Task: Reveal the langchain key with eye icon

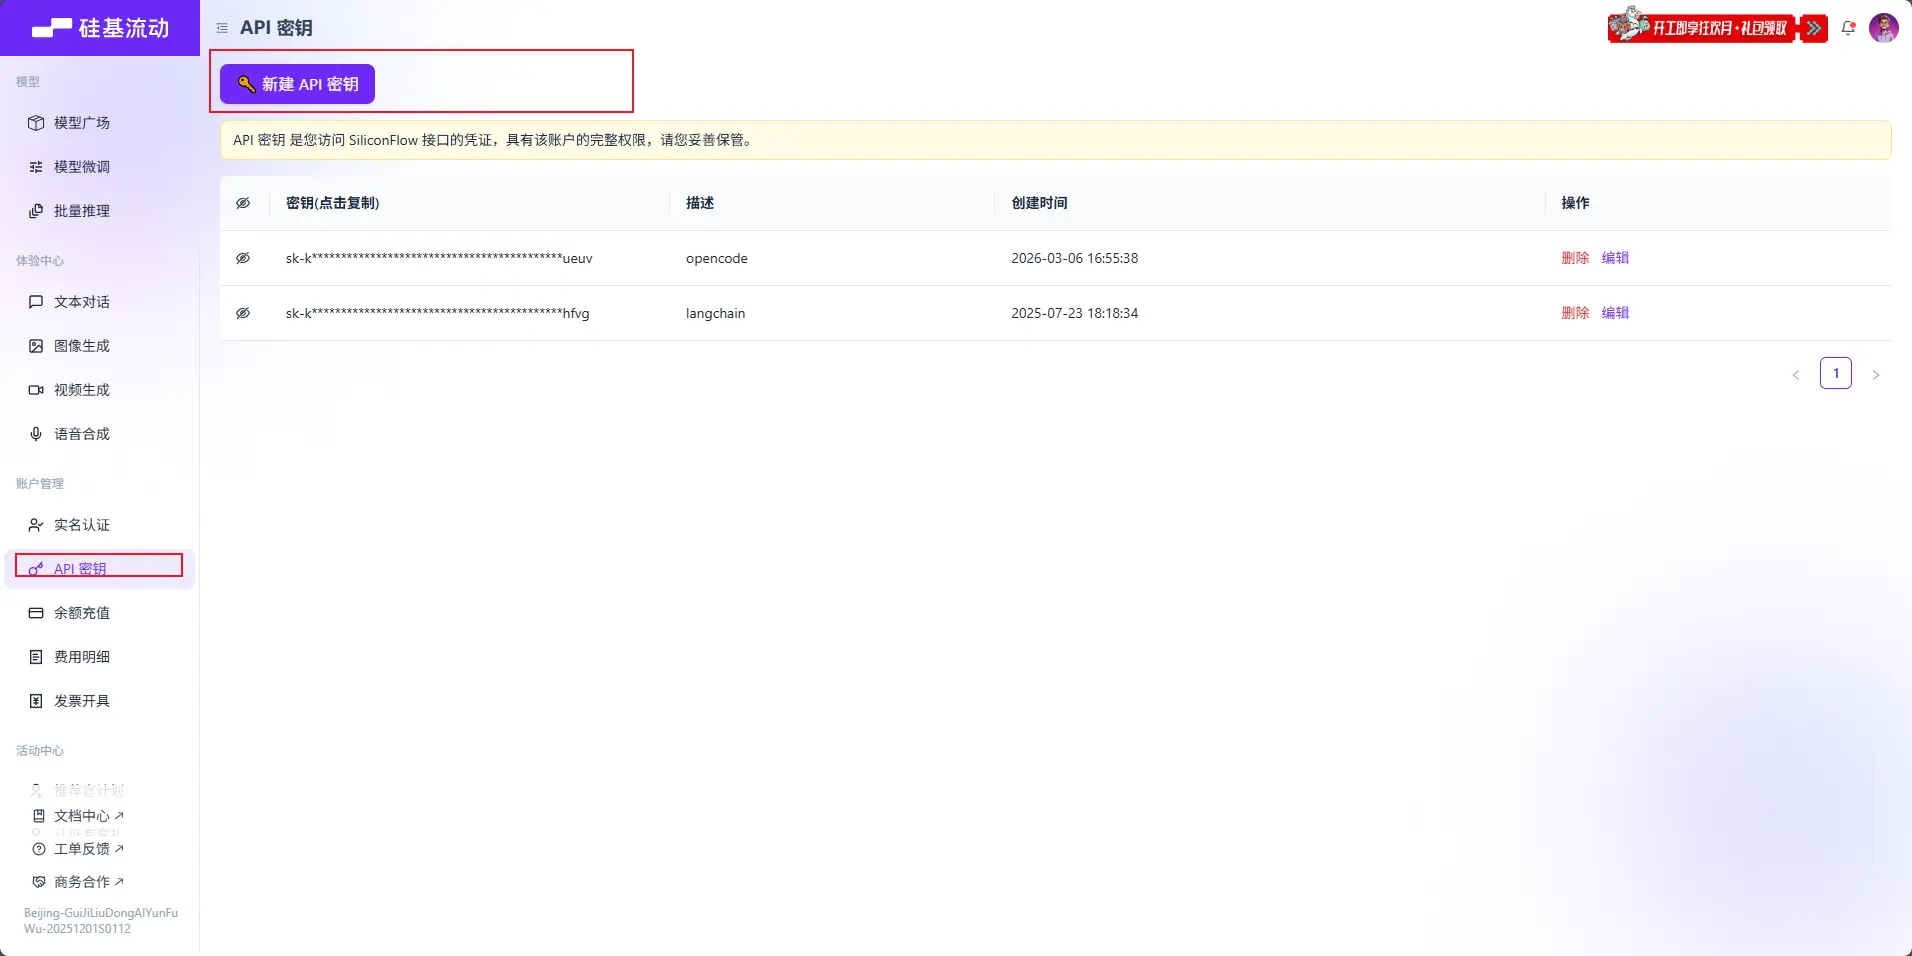Action: 243,313
